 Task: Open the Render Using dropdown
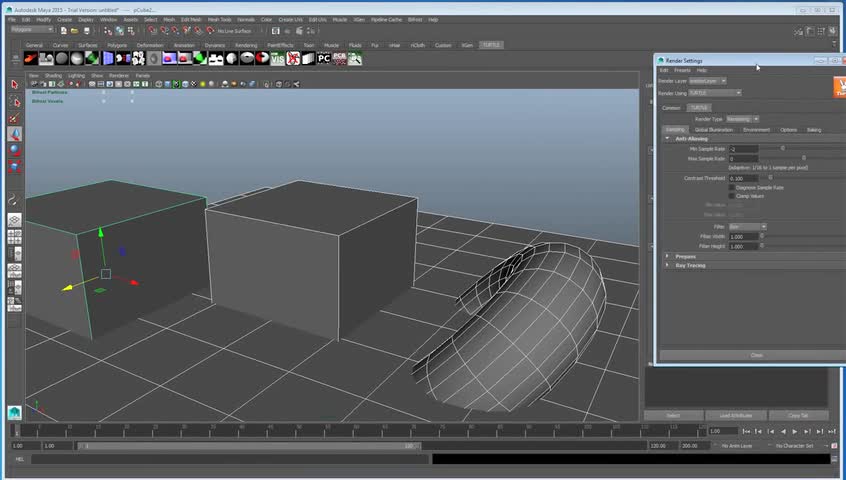(x=714, y=93)
